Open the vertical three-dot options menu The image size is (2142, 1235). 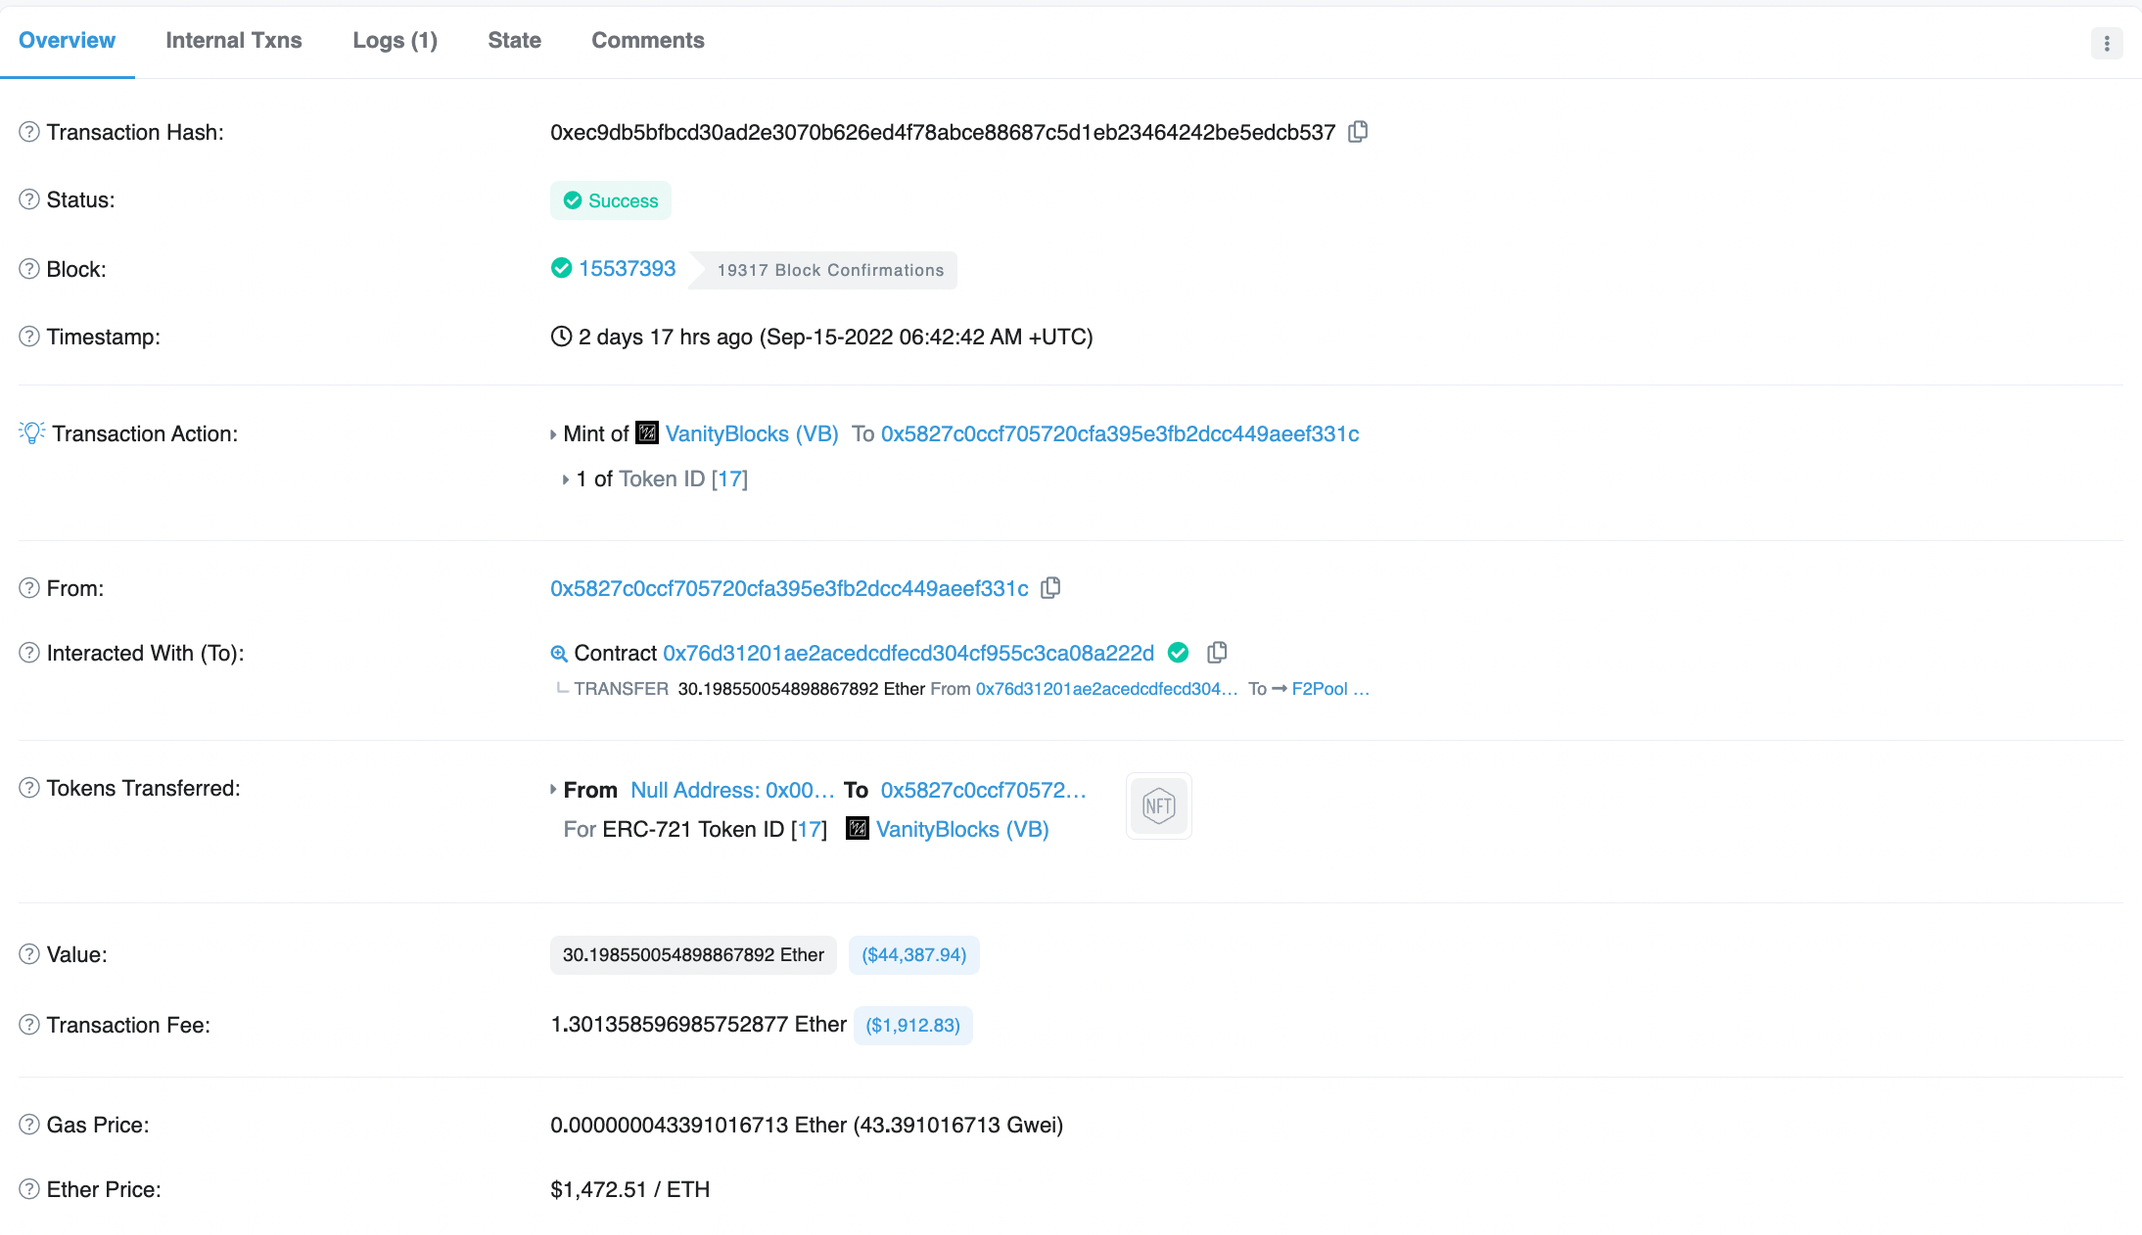(x=2106, y=43)
